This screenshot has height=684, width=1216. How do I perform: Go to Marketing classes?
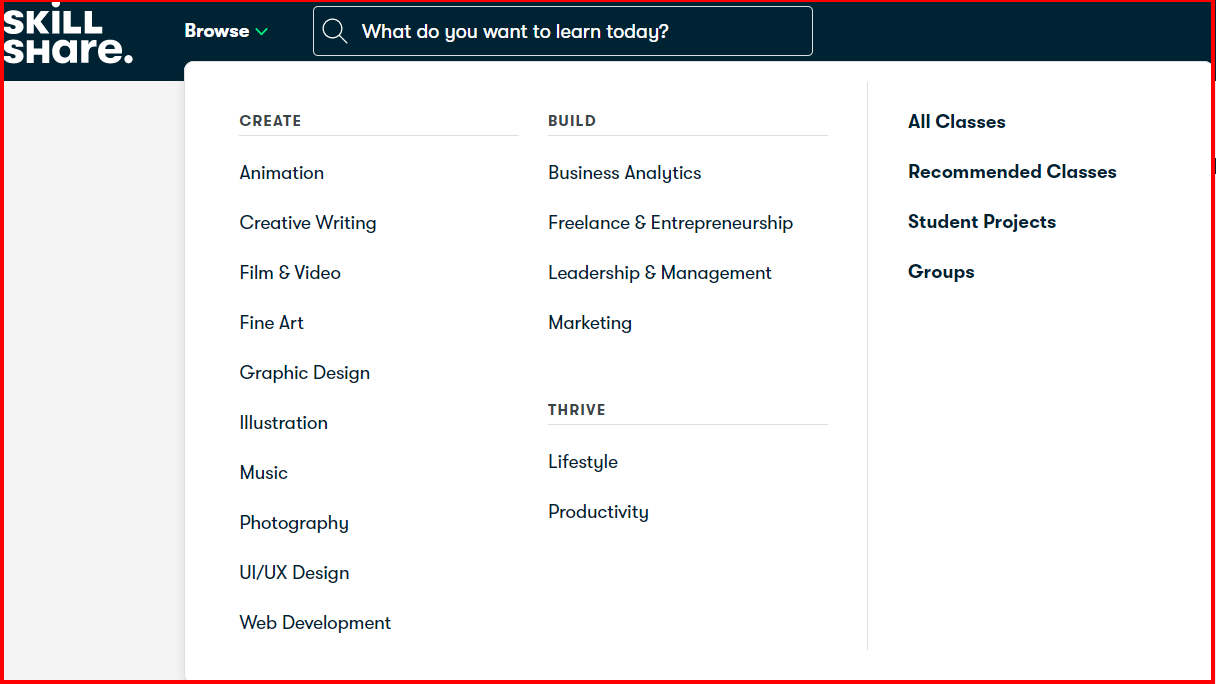[x=590, y=323]
